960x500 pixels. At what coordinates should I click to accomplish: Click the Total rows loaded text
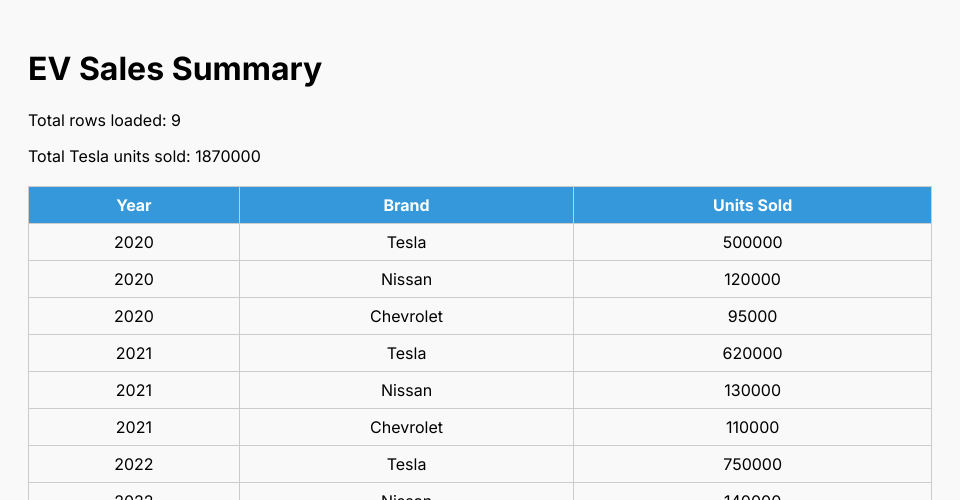click(104, 121)
